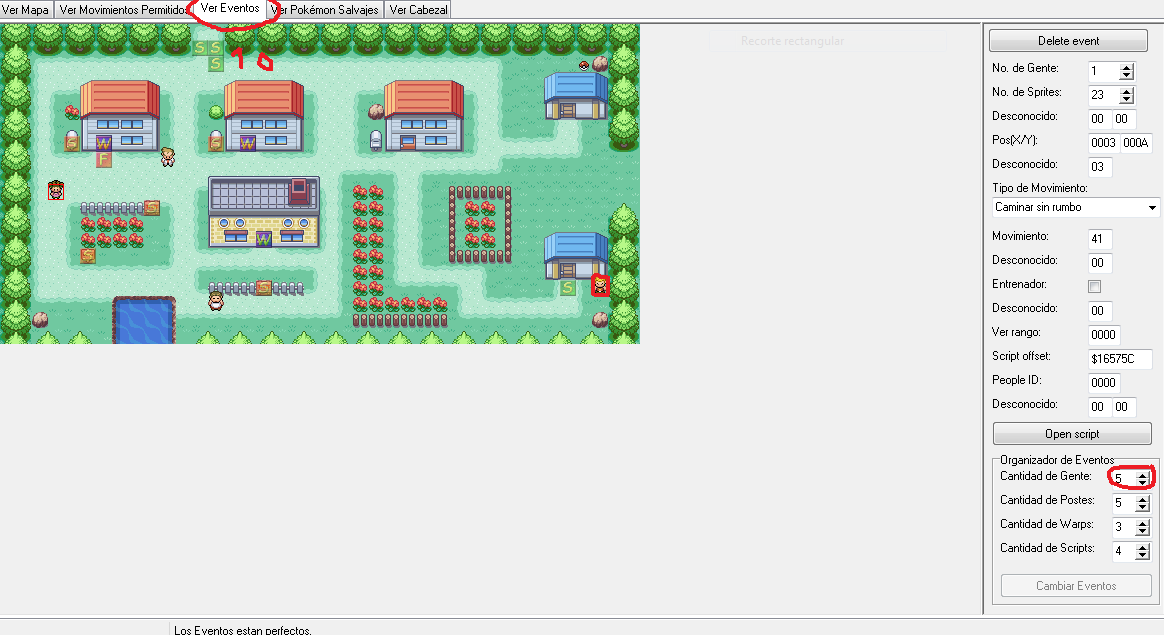Click the Movimiento value field
The image size is (1164, 635).
click(x=1099, y=239)
